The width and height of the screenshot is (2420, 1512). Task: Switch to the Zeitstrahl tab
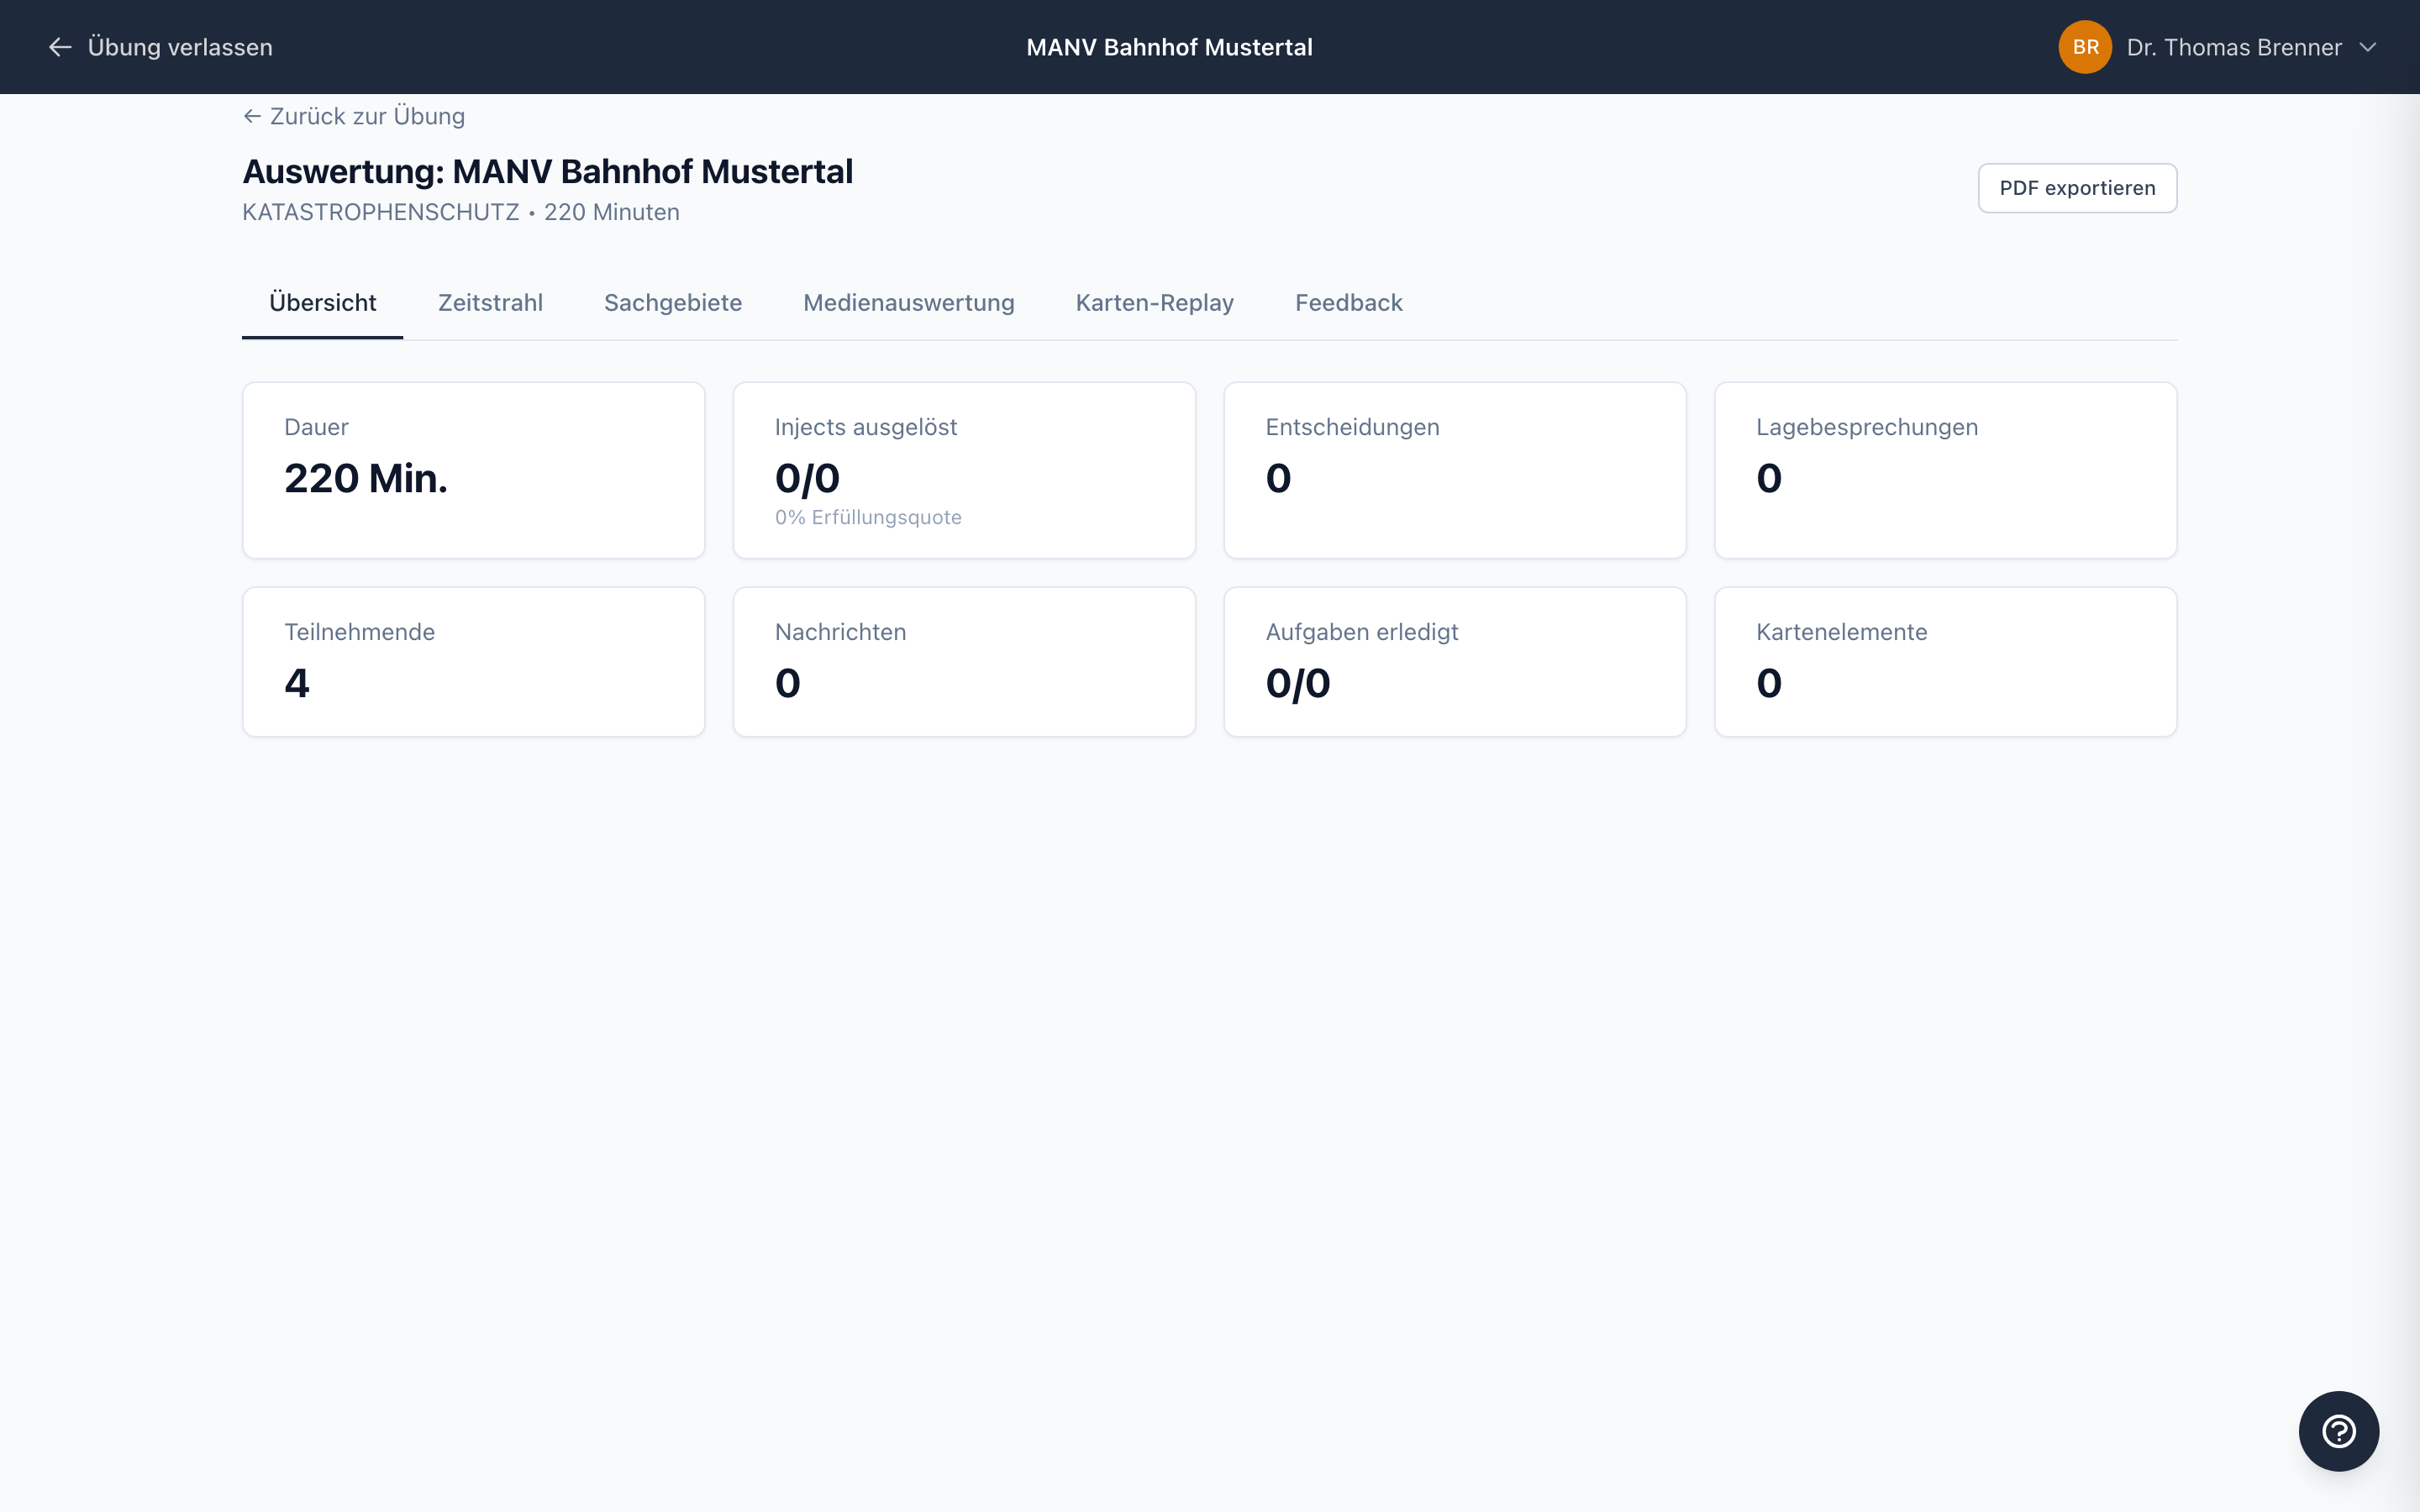[x=490, y=303]
